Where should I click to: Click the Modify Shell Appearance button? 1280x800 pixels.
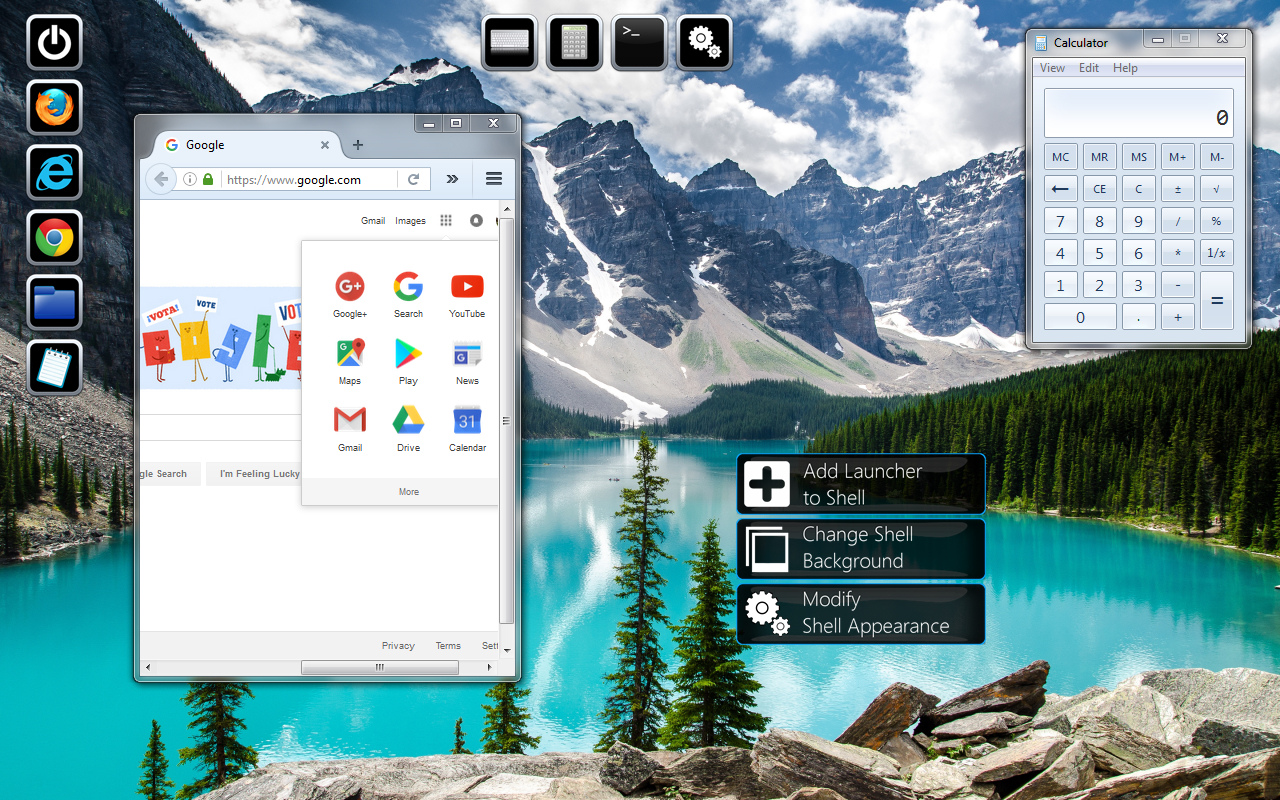[860, 613]
